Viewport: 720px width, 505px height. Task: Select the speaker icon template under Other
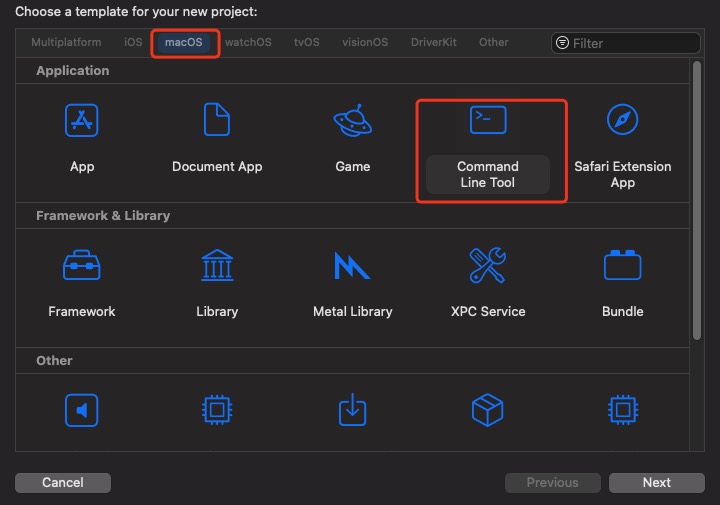click(x=82, y=410)
